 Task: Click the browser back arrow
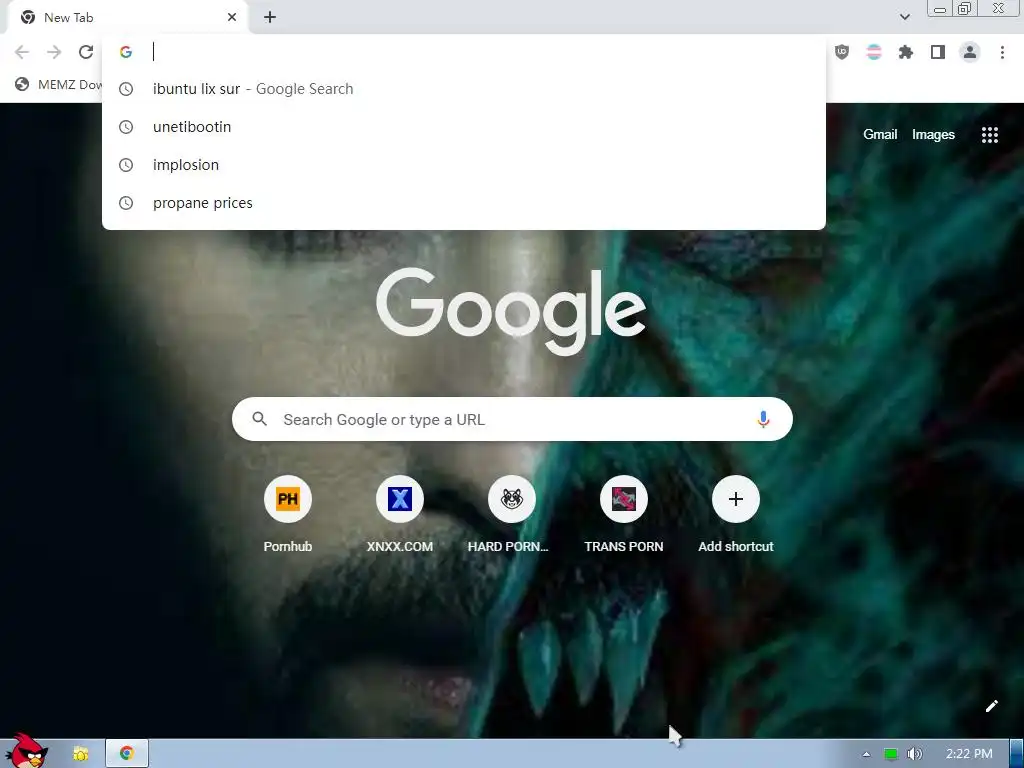pyautogui.click(x=22, y=52)
